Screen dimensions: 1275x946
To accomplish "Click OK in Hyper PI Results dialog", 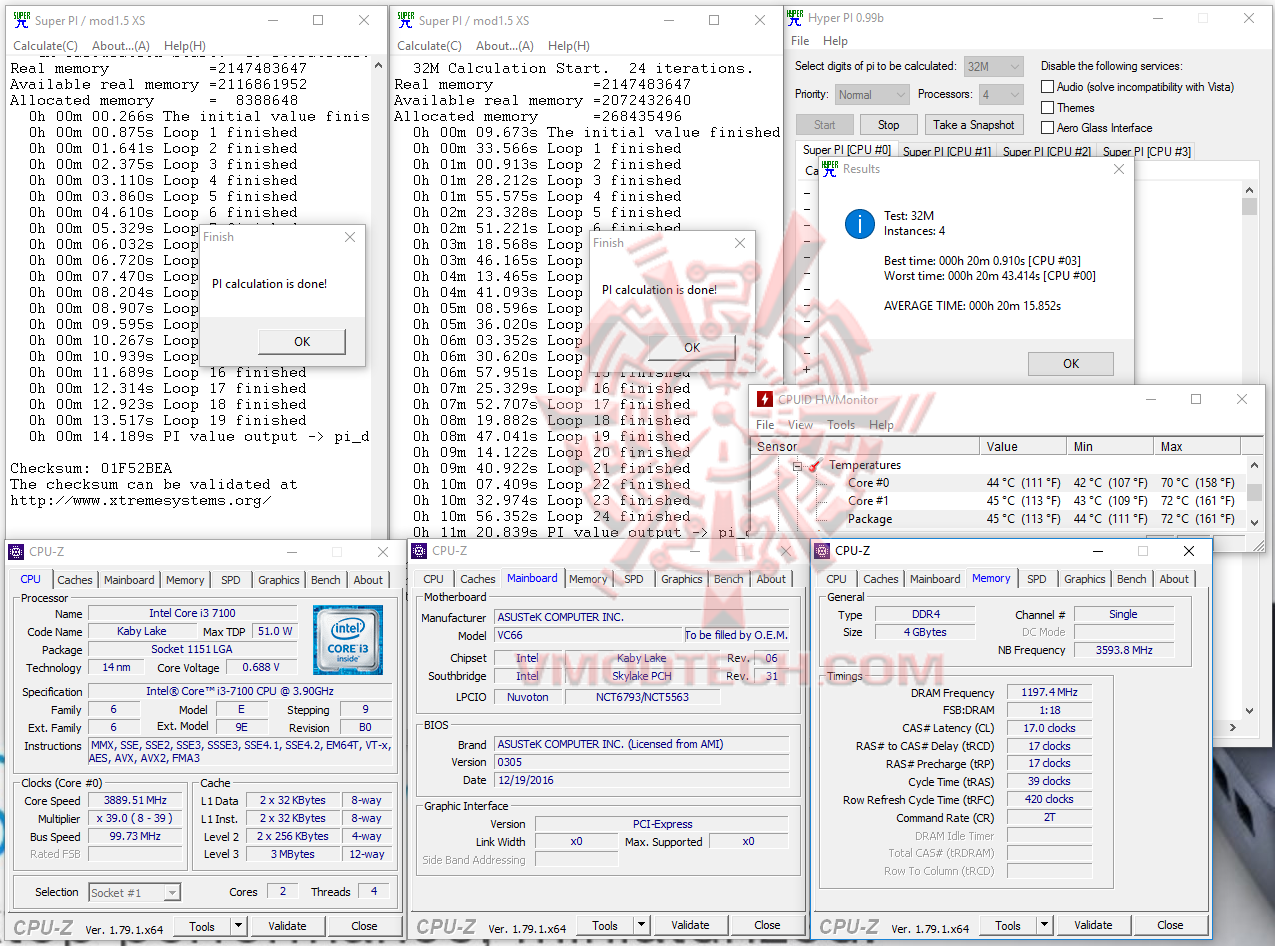I will click(x=1071, y=363).
